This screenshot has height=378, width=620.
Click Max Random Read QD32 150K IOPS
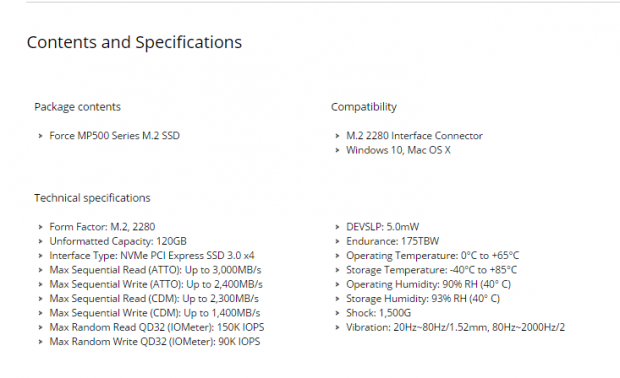[157, 327]
